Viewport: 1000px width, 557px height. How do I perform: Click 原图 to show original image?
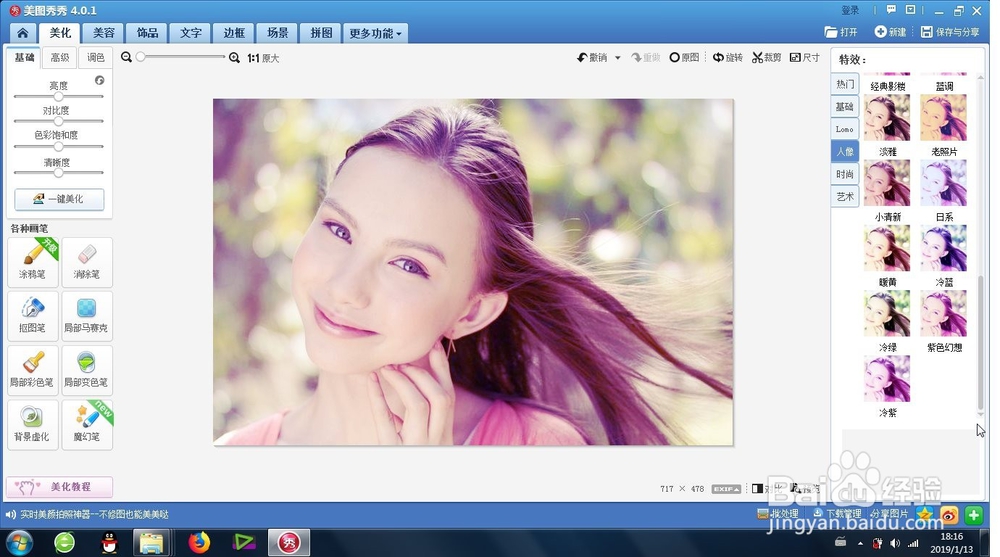click(684, 57)
